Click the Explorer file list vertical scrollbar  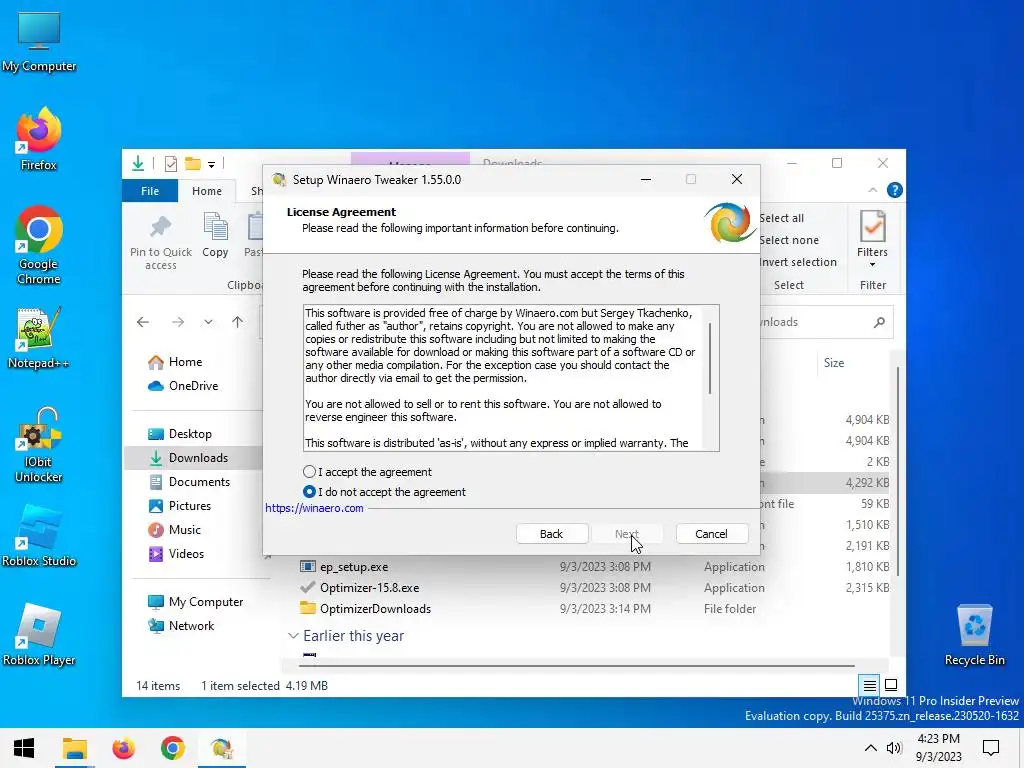coord(898,472)
